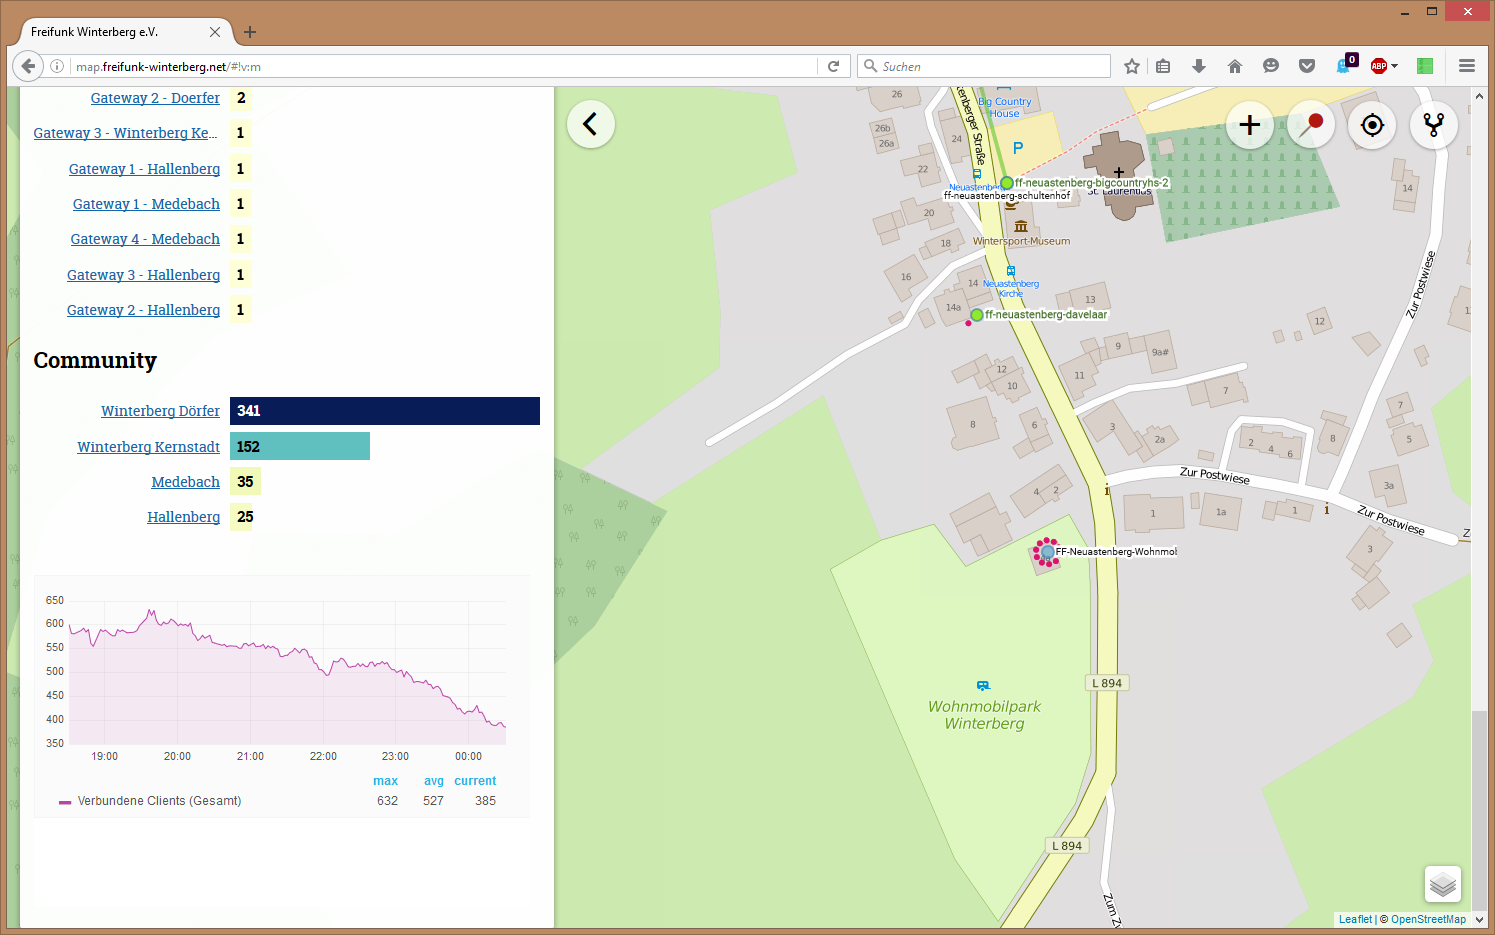Click the address bar URL field
The image size is (1495, 935).
[x=445, y=66]
